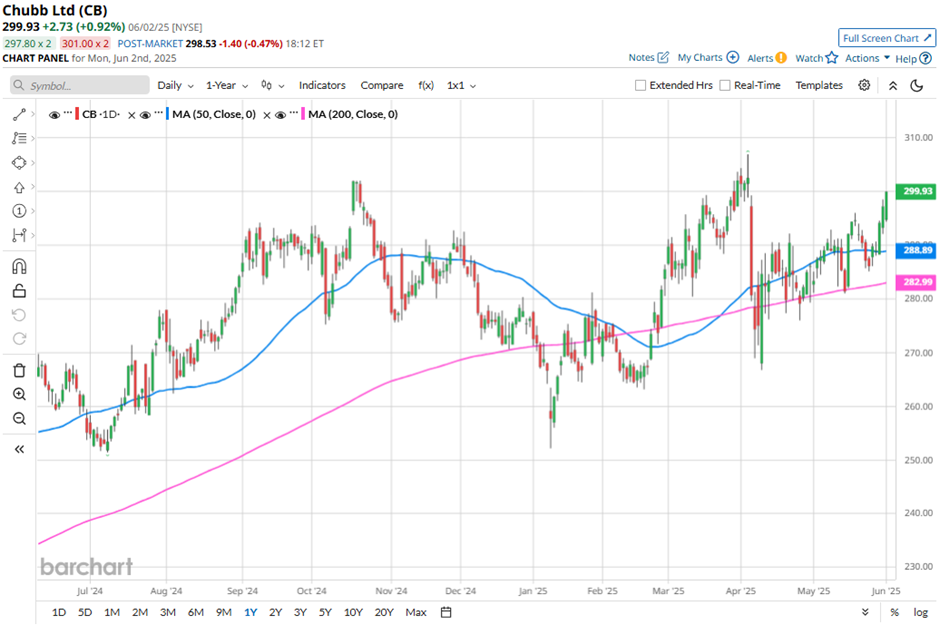Switch to dark mode moon icon

917,86
